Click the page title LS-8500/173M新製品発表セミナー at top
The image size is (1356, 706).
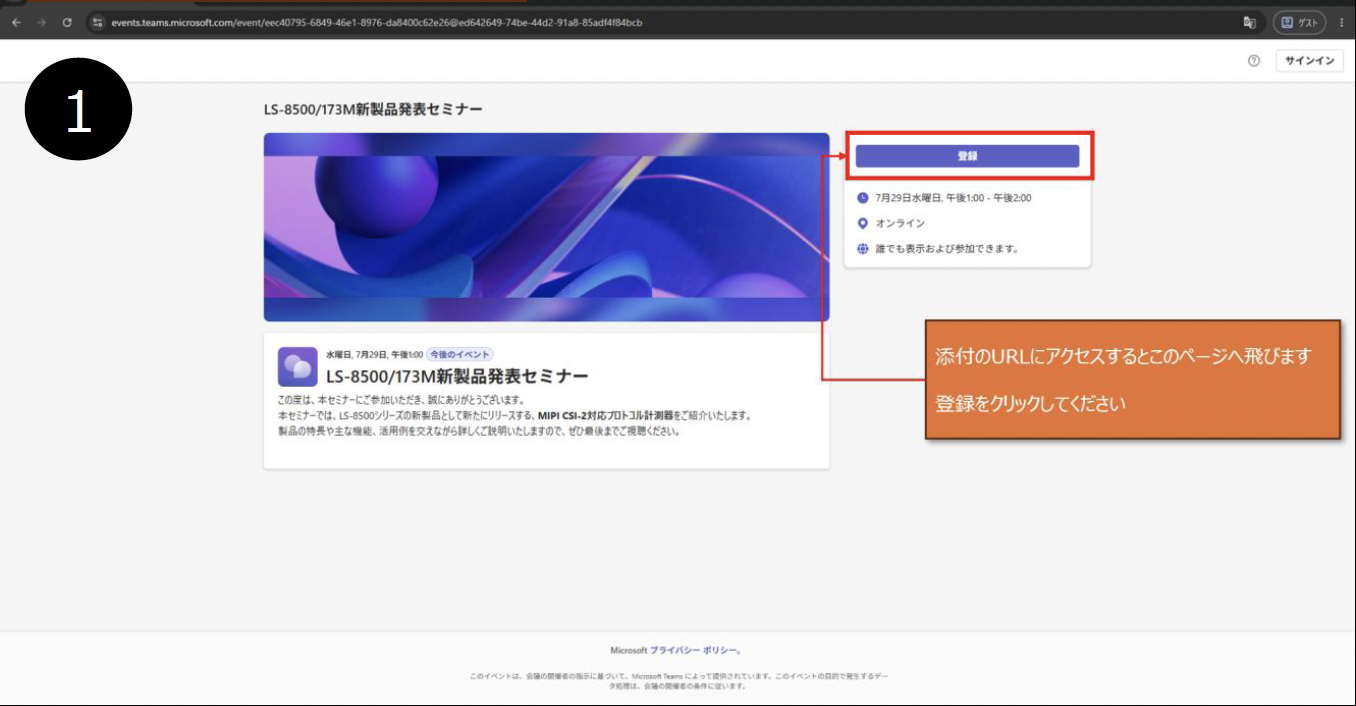point(373,108)
